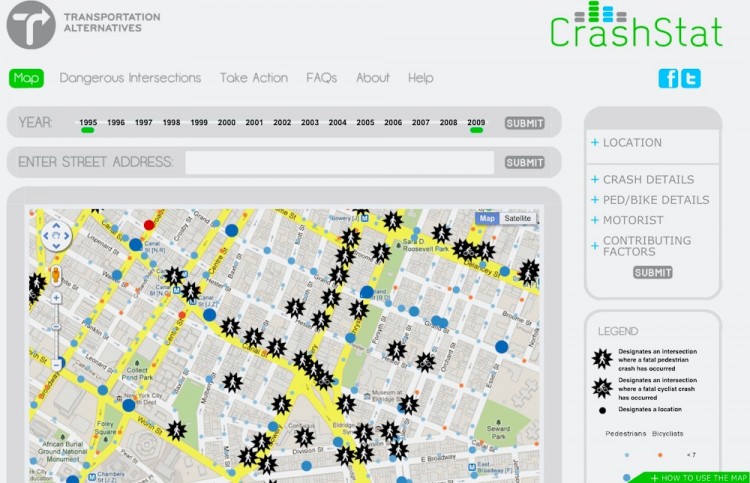Switch map to Satellite view
Image resolution: width=750 pixels, height=483 pixels.
[518, 218]
